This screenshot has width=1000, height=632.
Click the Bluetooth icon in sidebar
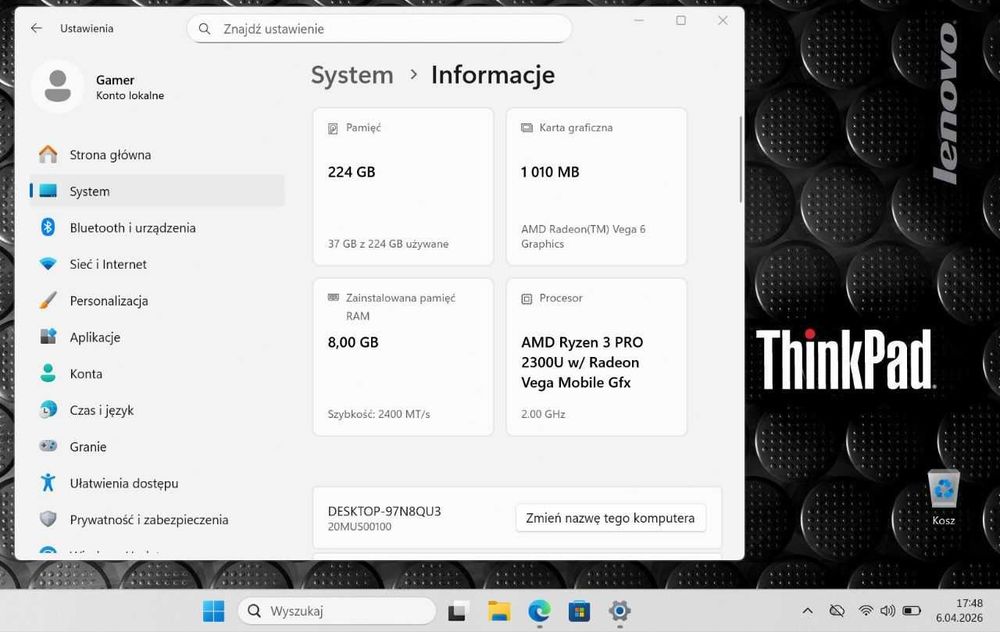tap(48, 227)
